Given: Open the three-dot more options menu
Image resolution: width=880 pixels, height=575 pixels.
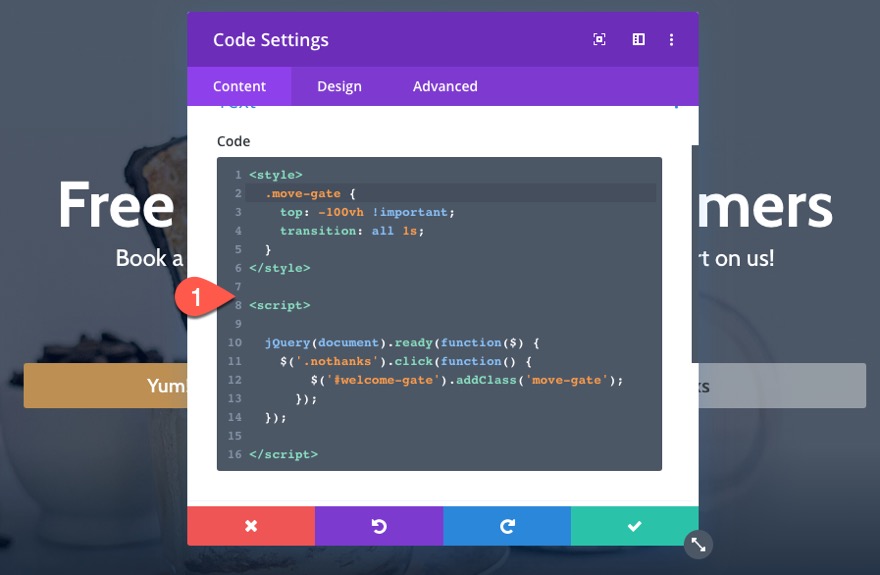Looking at the screenshot, I should pos(671,39).
